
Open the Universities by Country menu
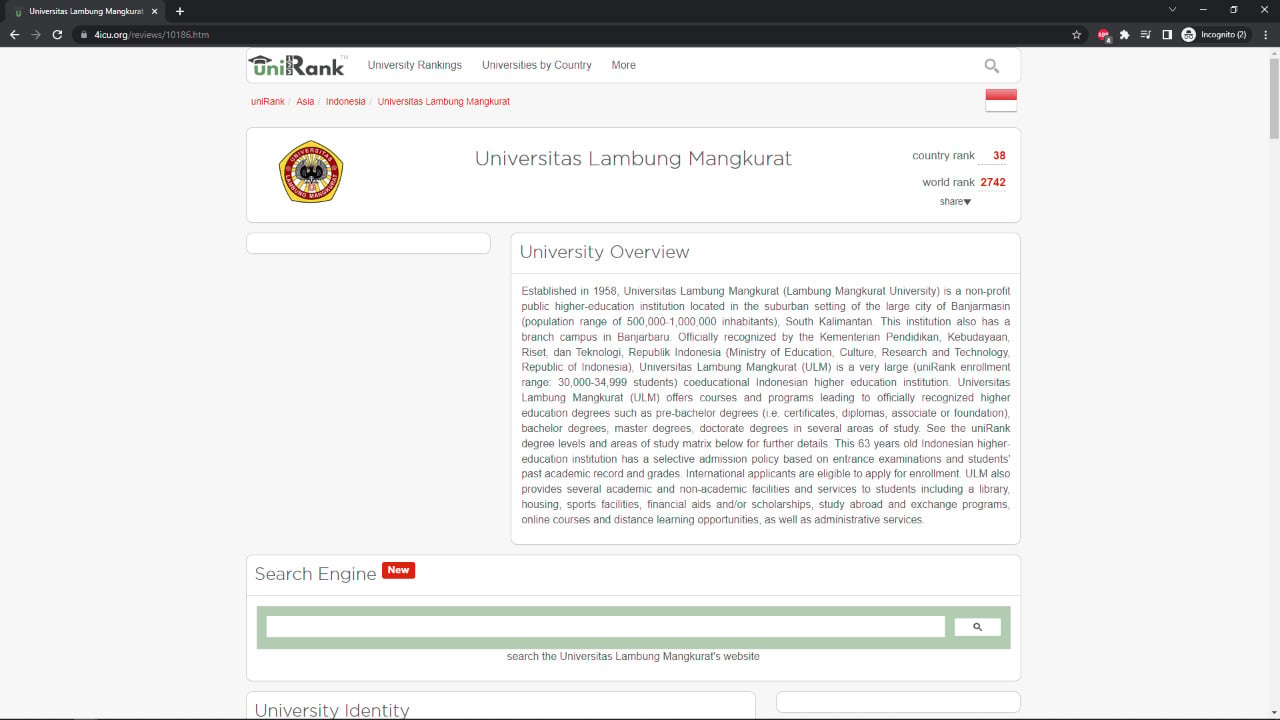pyautogui.click(x=537, y=65)
